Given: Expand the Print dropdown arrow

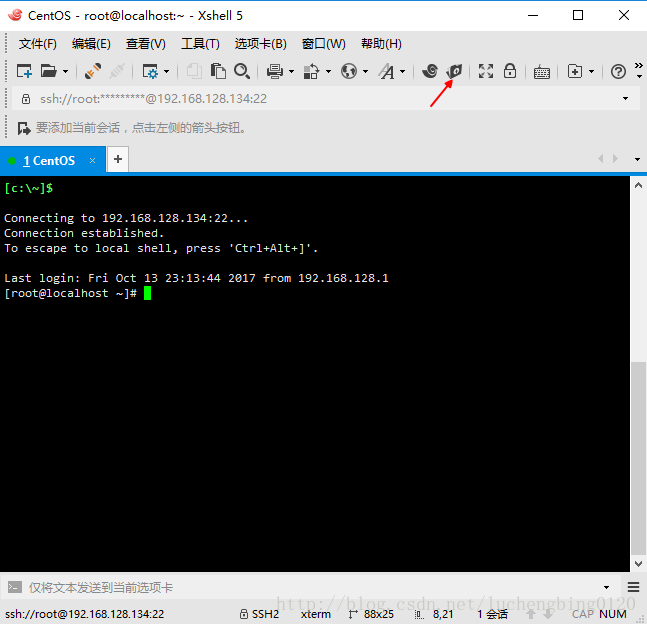Looking at the screenshot, I should coord(291,72).
